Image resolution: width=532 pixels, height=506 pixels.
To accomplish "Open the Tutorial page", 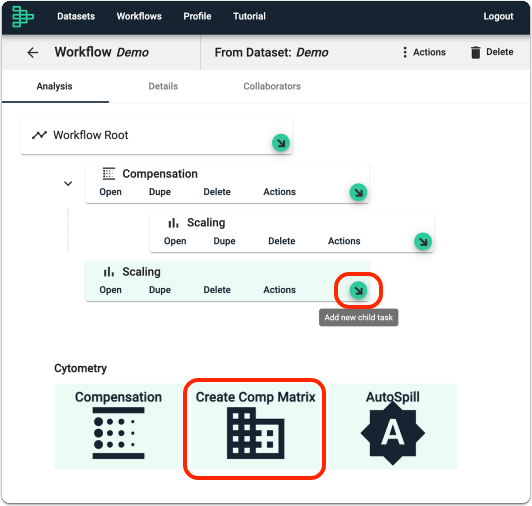I will tap(249, 16).
